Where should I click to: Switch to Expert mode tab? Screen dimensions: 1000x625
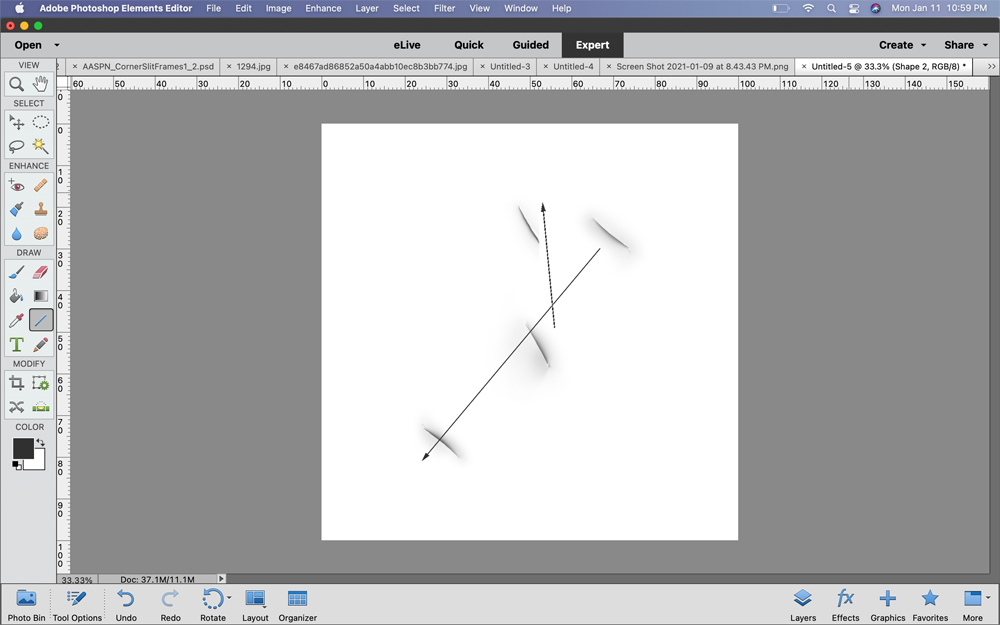[592, 45]
